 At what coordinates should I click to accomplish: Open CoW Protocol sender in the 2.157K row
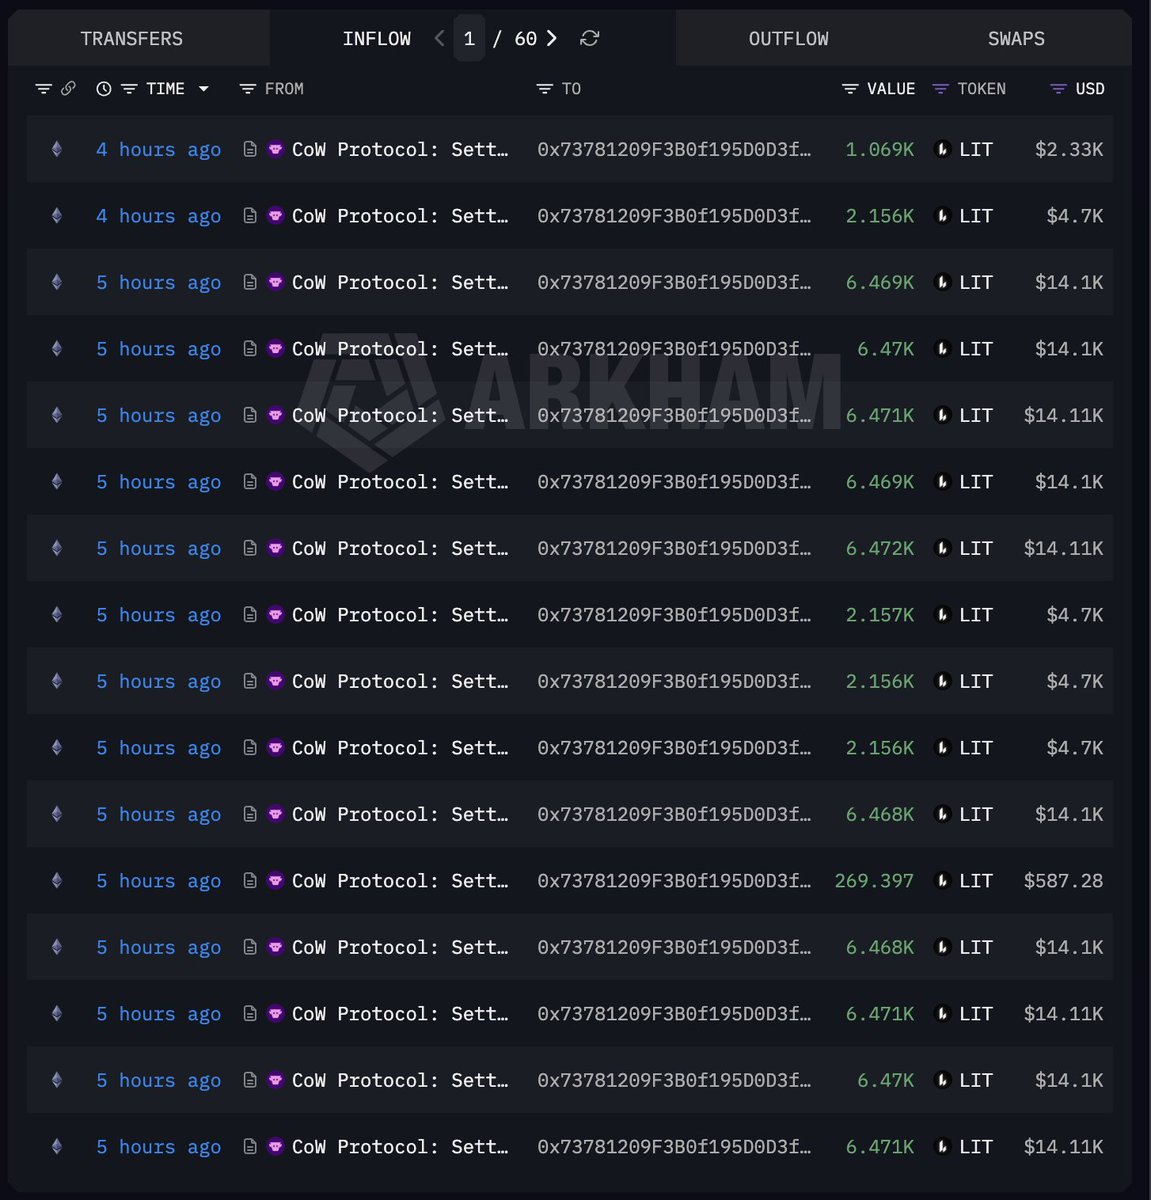400,615
